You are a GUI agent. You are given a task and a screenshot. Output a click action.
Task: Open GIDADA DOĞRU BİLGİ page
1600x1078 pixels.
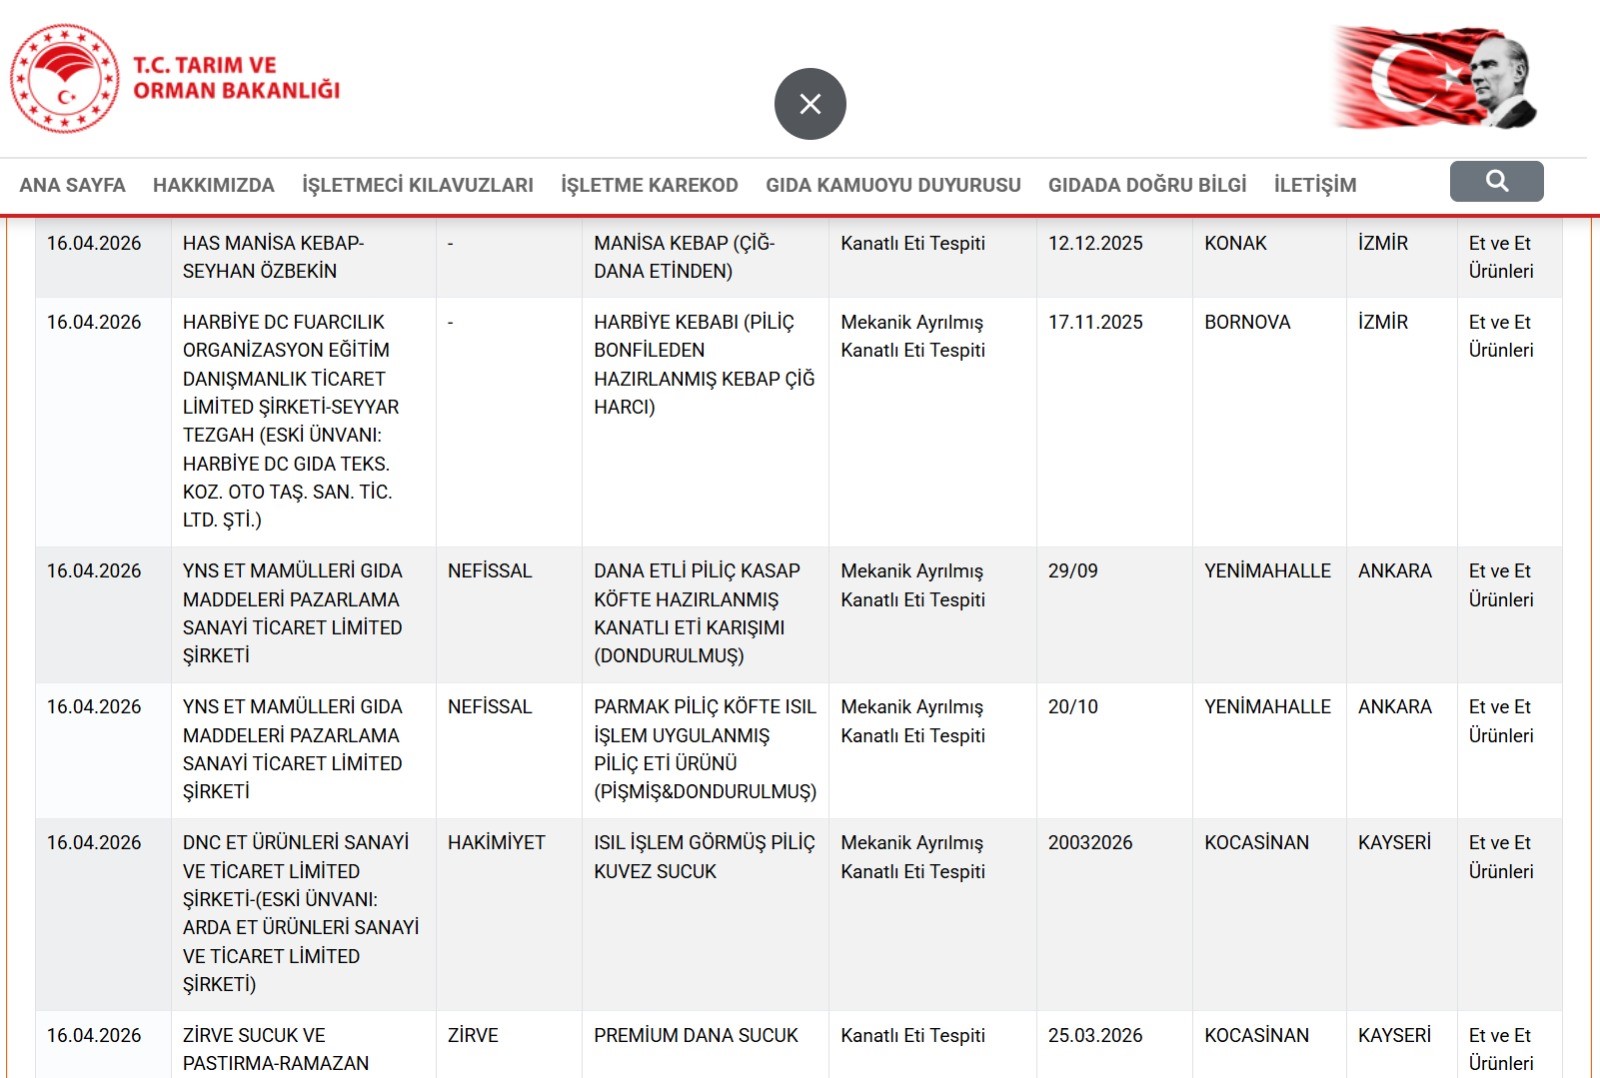click(x=1147, y=185)
